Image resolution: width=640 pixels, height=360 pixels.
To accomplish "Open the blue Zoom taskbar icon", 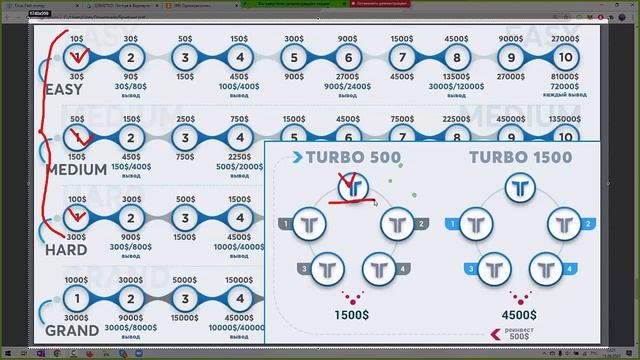I will (x=139, y=353).
